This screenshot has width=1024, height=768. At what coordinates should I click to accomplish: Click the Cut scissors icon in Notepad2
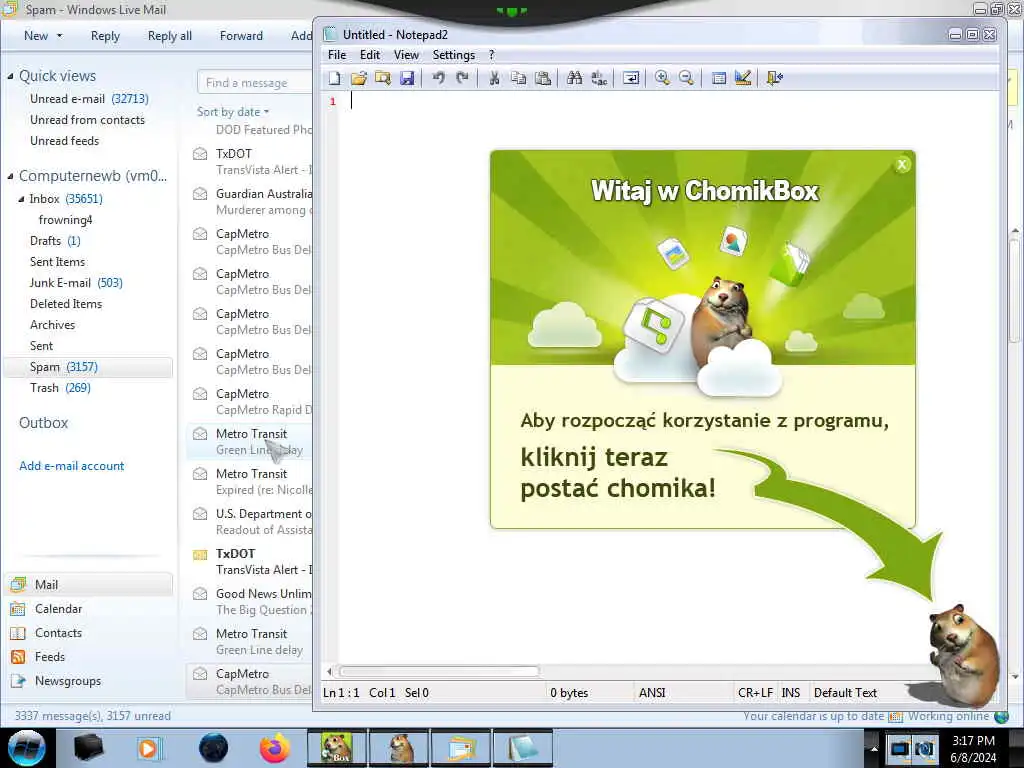point(494,78)
